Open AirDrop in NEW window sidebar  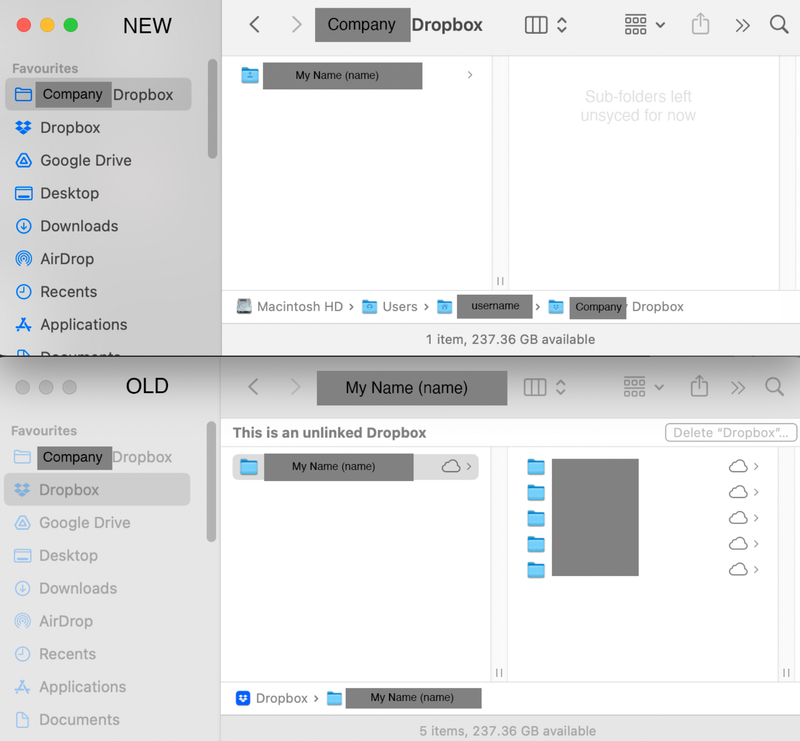coord(67,259)
